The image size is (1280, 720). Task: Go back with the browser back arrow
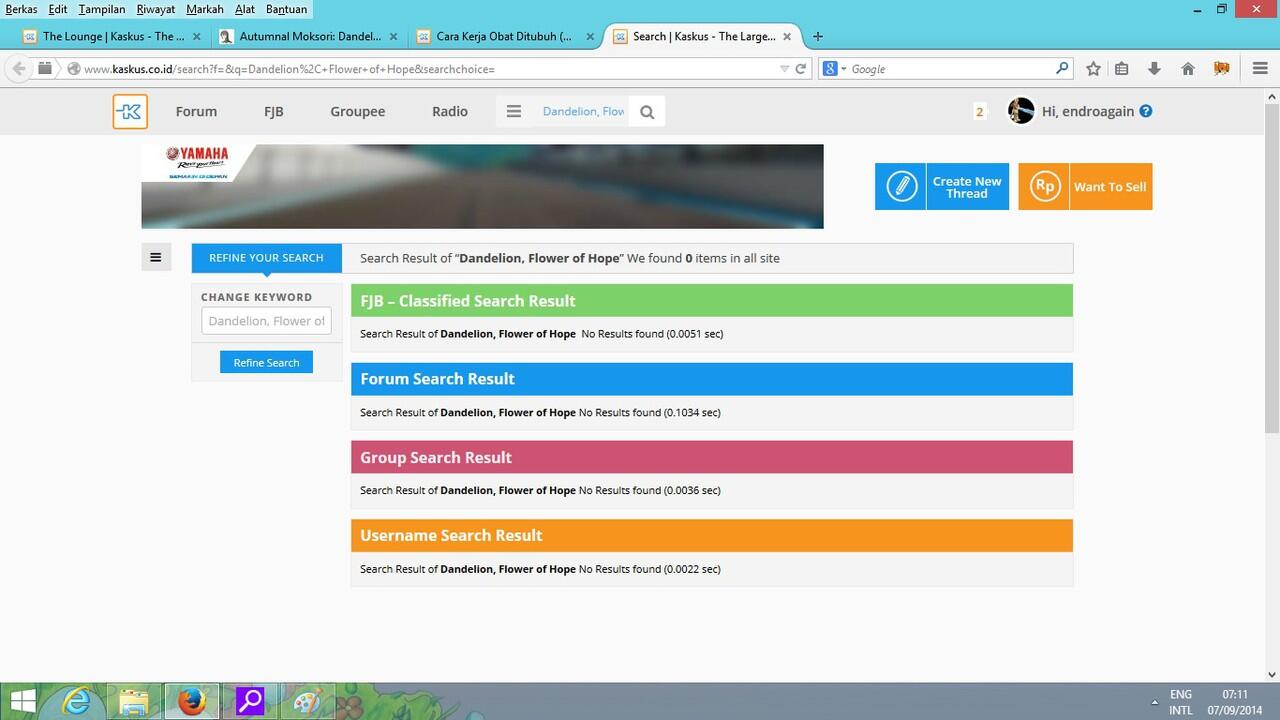[x=19, y=69]
